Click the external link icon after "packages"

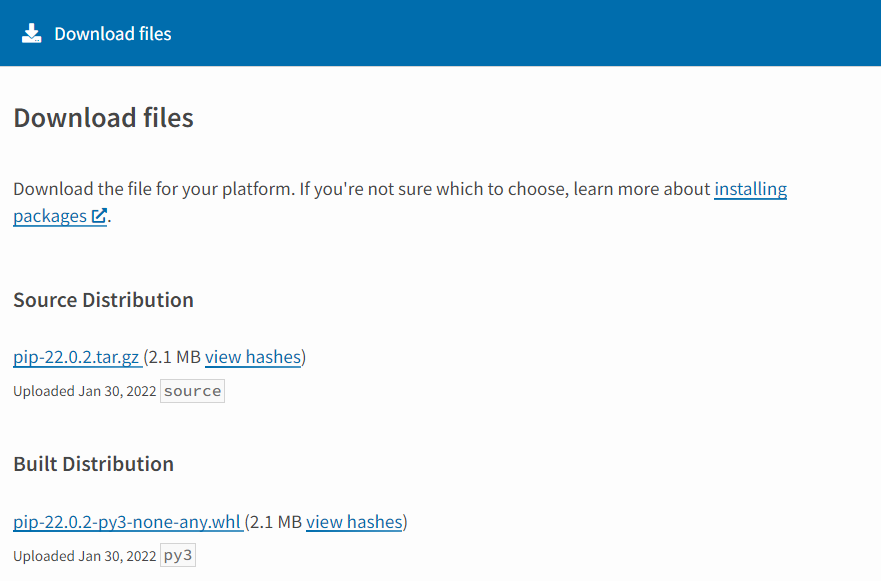(x=99, y=216)
